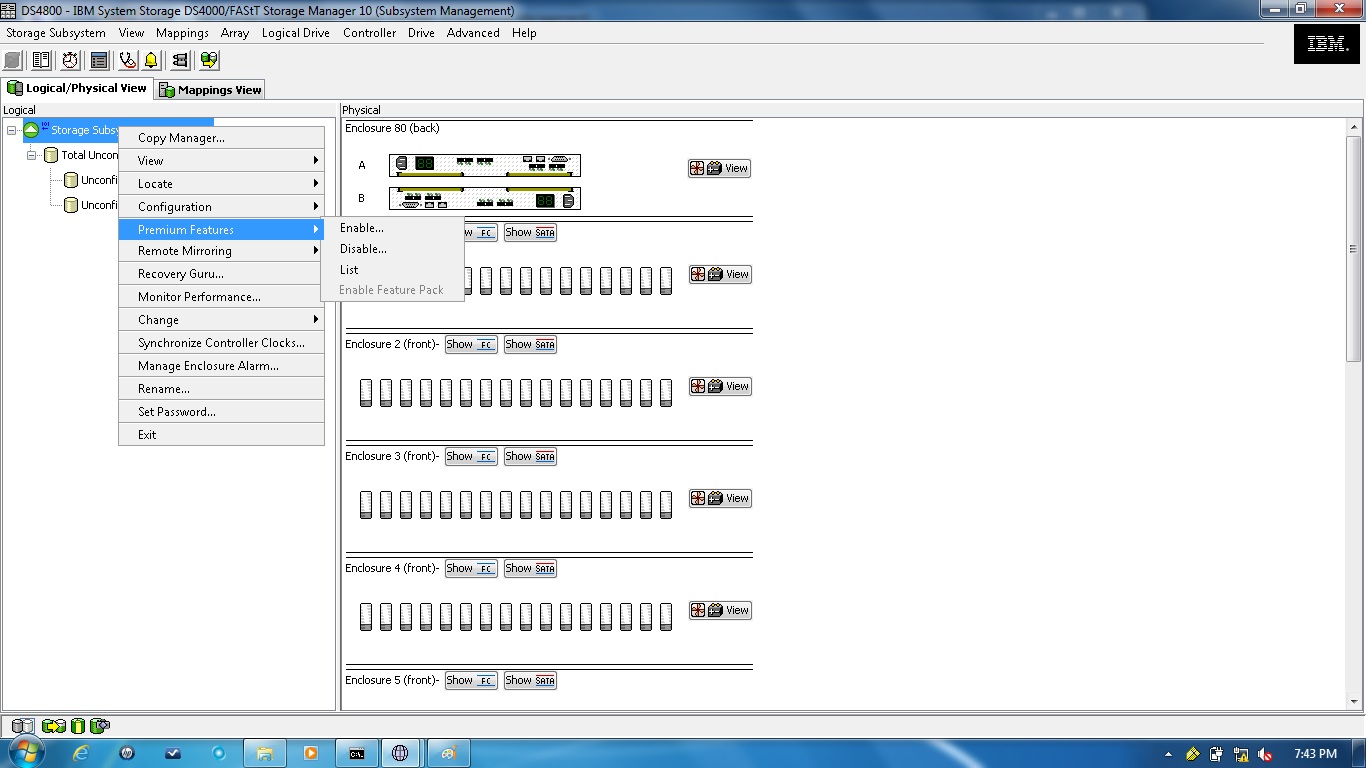Select Monitor Performance... in context menu
The image size is (1366, 768).
pos(221,296)
